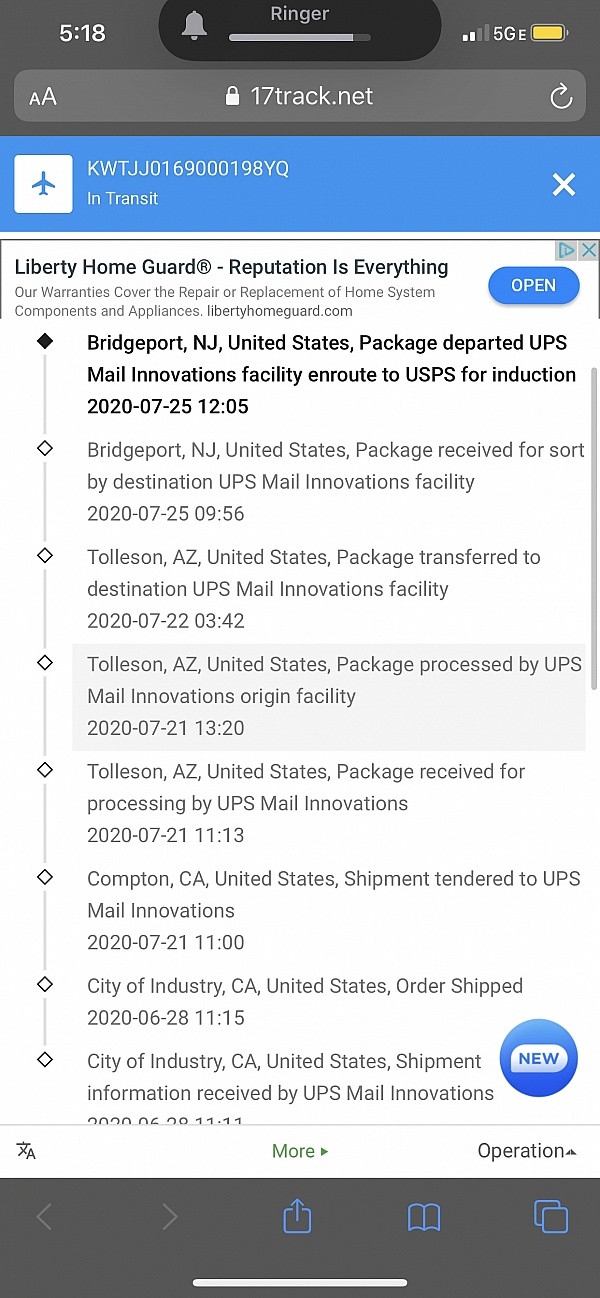
Task: Tap the Safari reload page icon
Action: coord(561,97)
